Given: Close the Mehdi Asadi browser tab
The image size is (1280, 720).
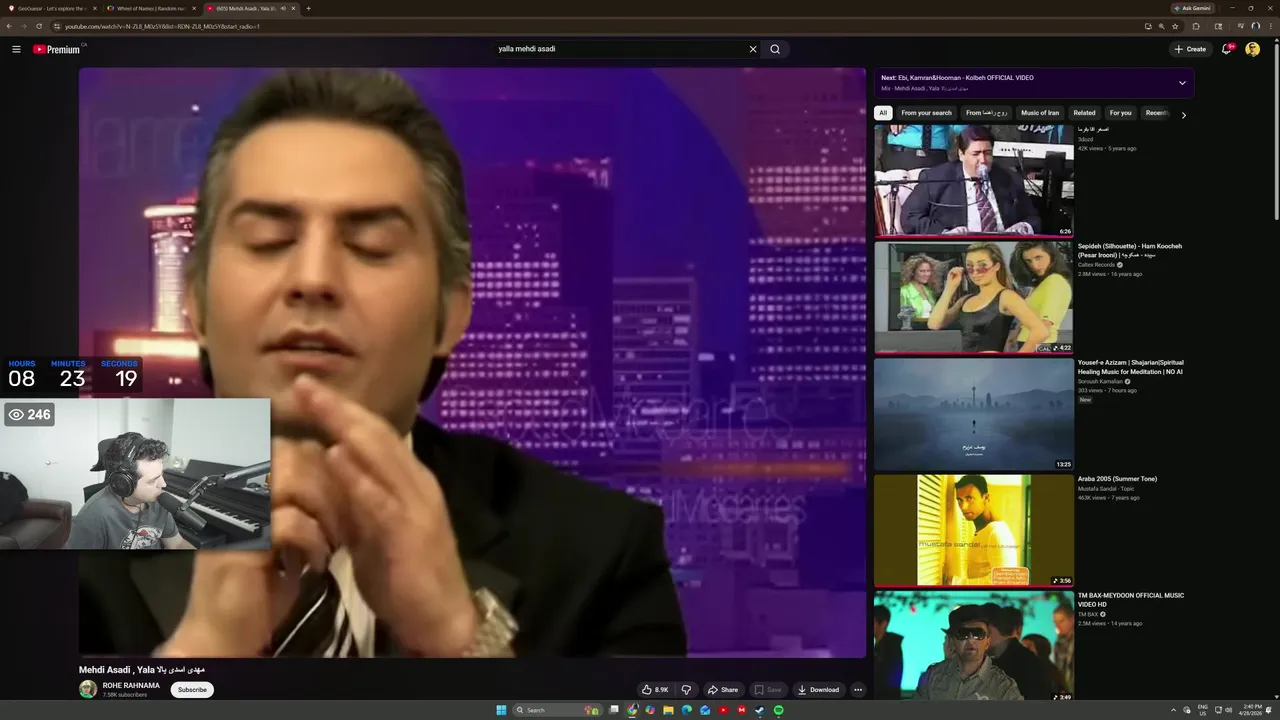Looking at the screenshot, I should (x=293, y=8).
